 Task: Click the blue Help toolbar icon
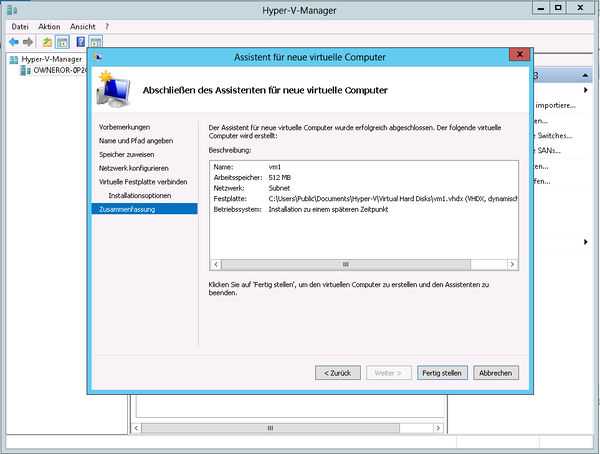tap(81, 42)
